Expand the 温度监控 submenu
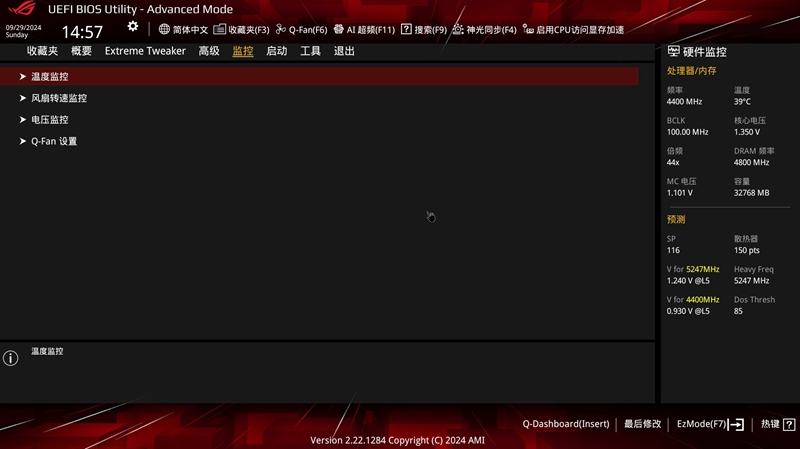 [x=50, y=76]
